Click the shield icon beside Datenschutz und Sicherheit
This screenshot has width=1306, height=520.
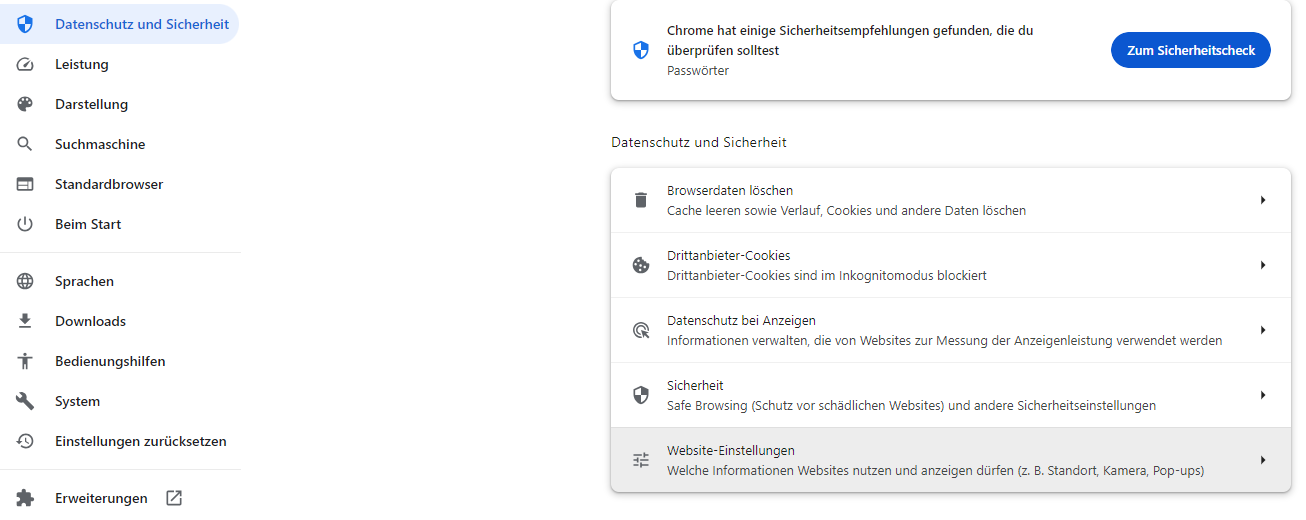(x=25, y=24)
